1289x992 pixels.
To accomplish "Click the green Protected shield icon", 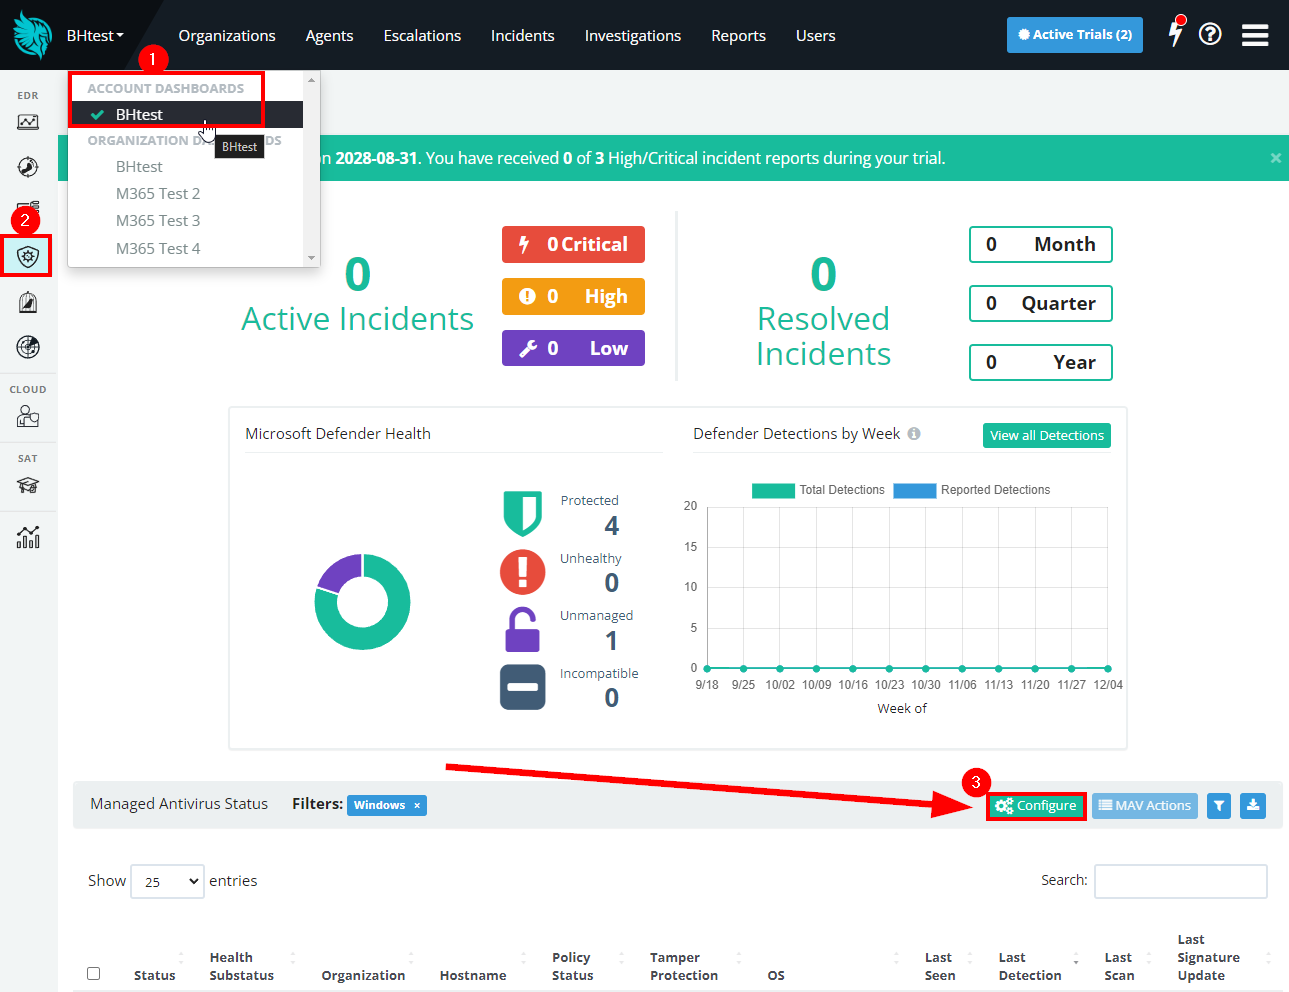I will [522, 514].
